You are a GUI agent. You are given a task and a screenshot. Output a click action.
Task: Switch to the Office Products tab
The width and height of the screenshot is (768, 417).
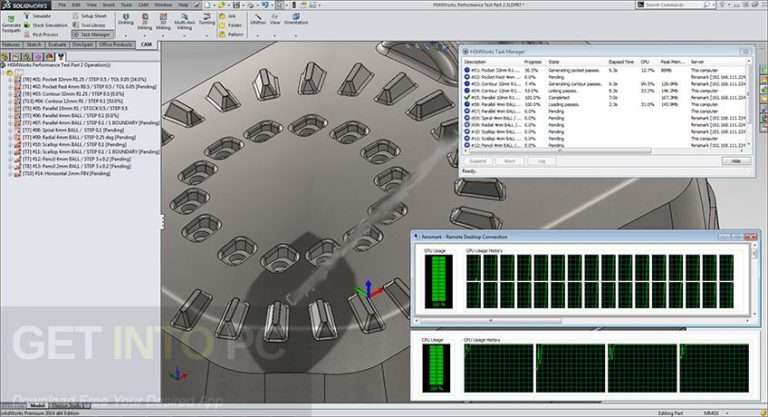116,45
